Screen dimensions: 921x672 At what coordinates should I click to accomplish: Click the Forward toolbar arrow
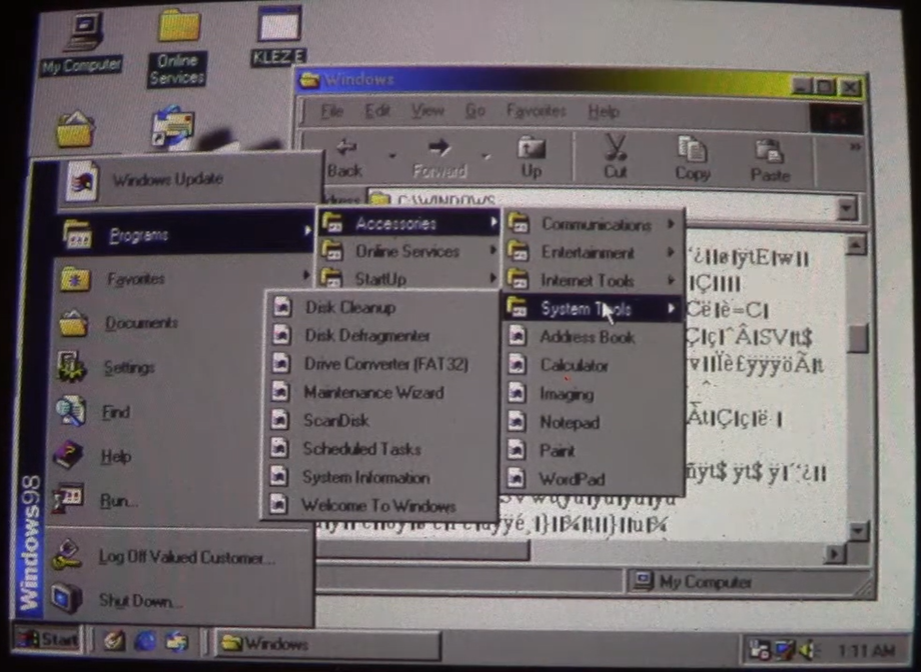pos(440,157)
